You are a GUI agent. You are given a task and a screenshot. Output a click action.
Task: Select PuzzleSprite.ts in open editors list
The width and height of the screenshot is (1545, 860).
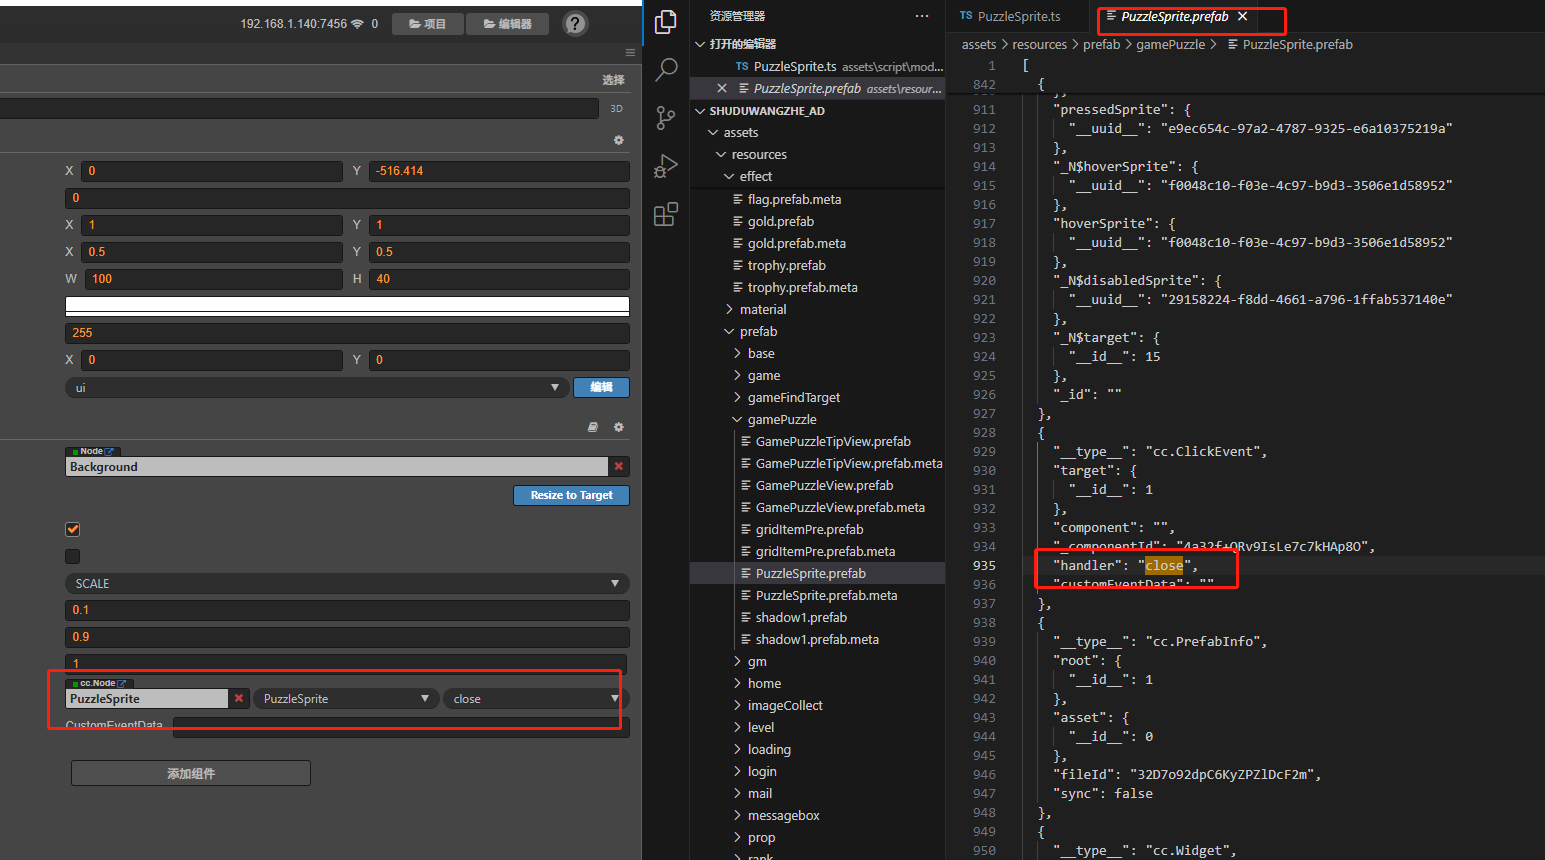[x=795, y=66]
